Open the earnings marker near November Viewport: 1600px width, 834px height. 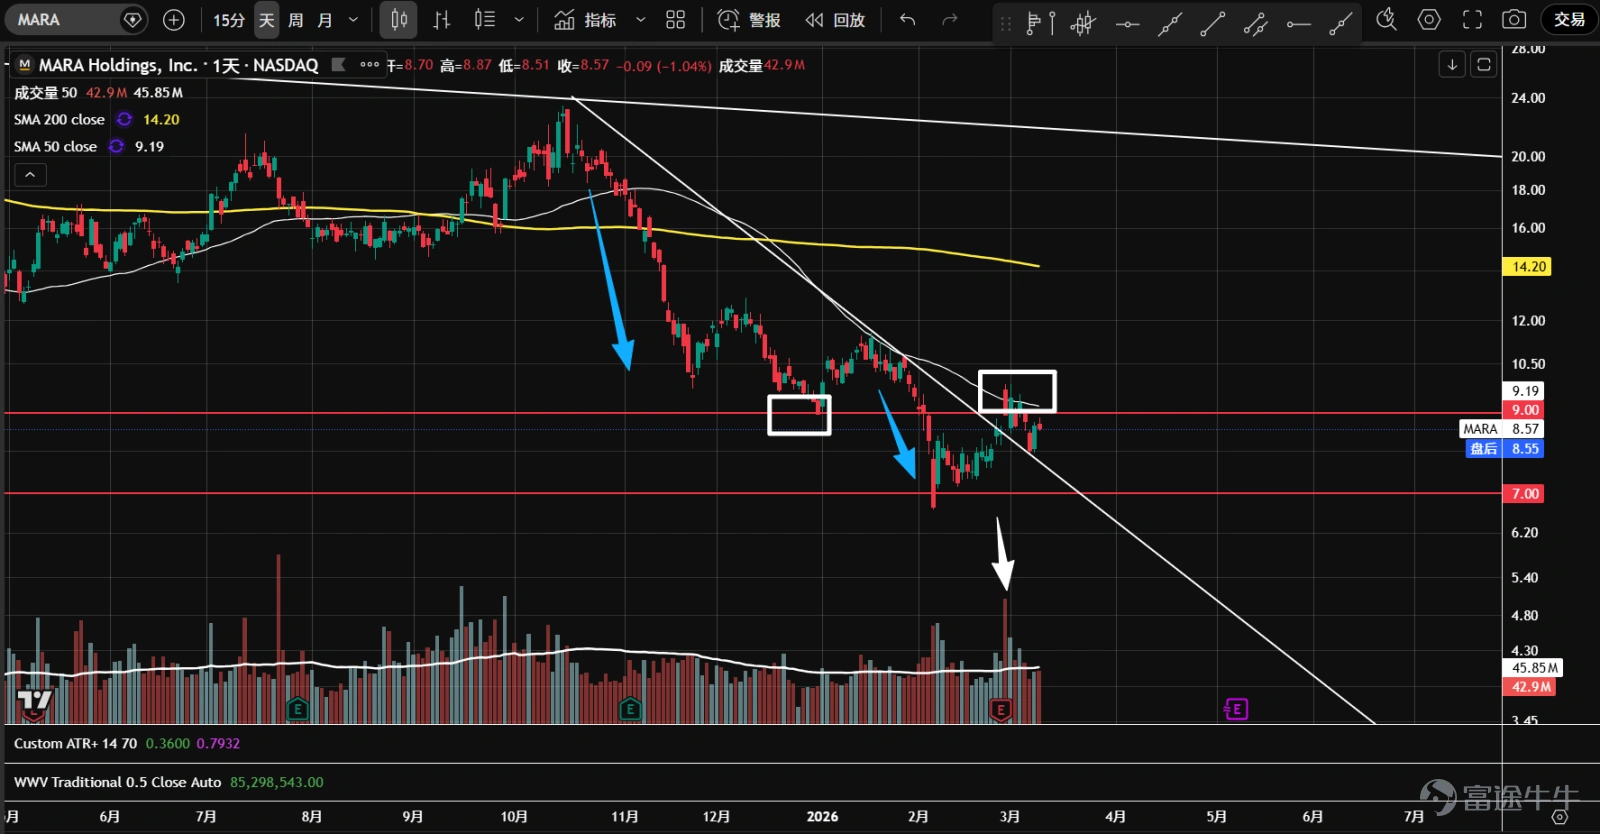click(x=629, y=710)
